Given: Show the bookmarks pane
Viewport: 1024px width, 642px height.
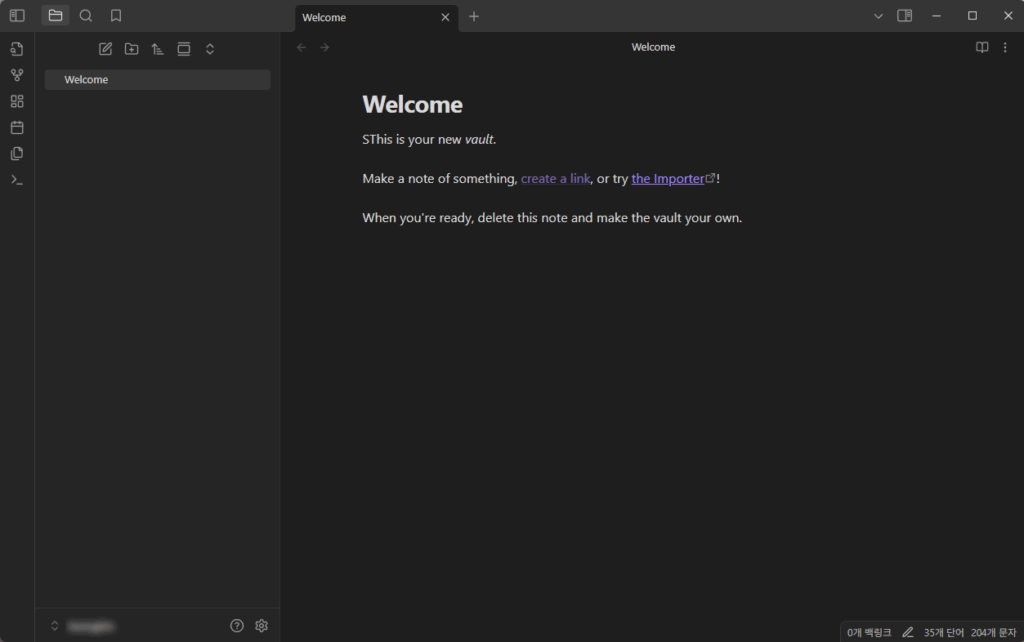Looking at the screenshot, I should point(116,16).
